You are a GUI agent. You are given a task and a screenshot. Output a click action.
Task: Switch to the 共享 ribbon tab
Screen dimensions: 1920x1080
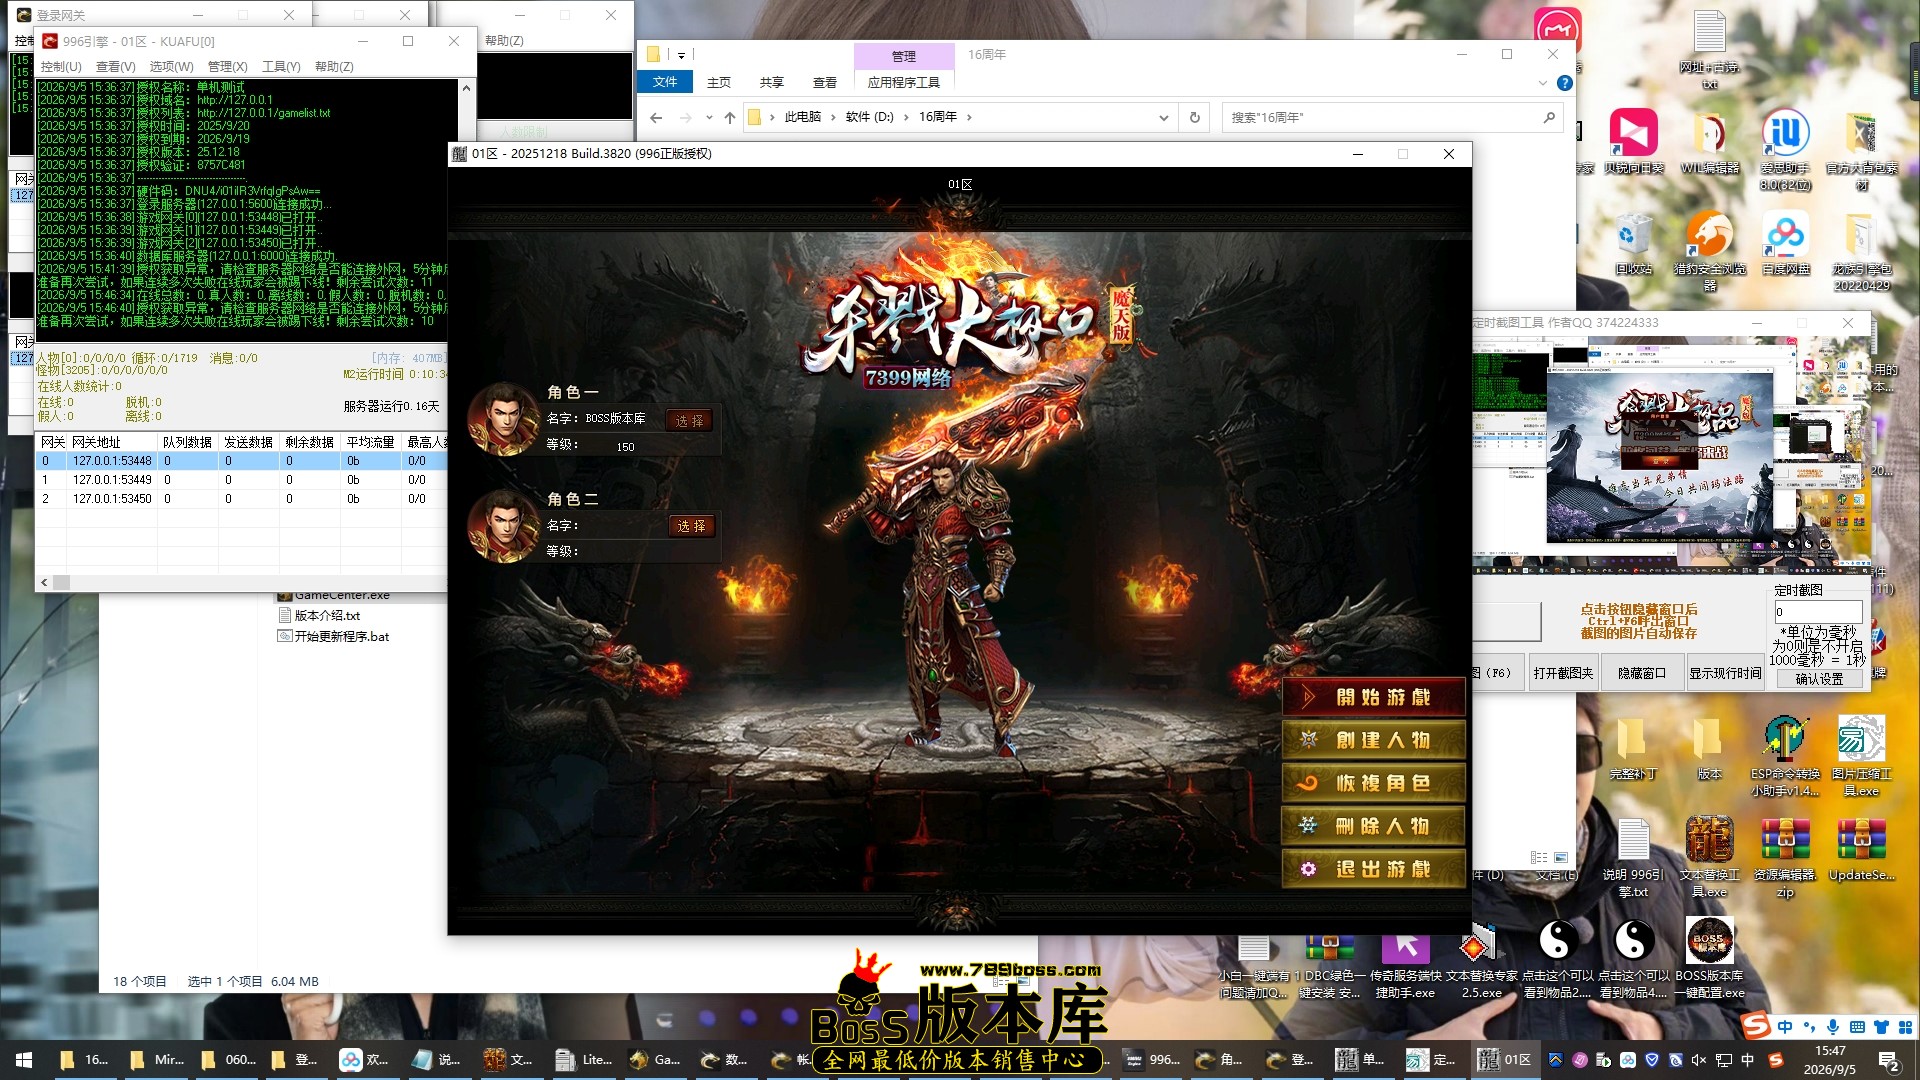point(771,82)
